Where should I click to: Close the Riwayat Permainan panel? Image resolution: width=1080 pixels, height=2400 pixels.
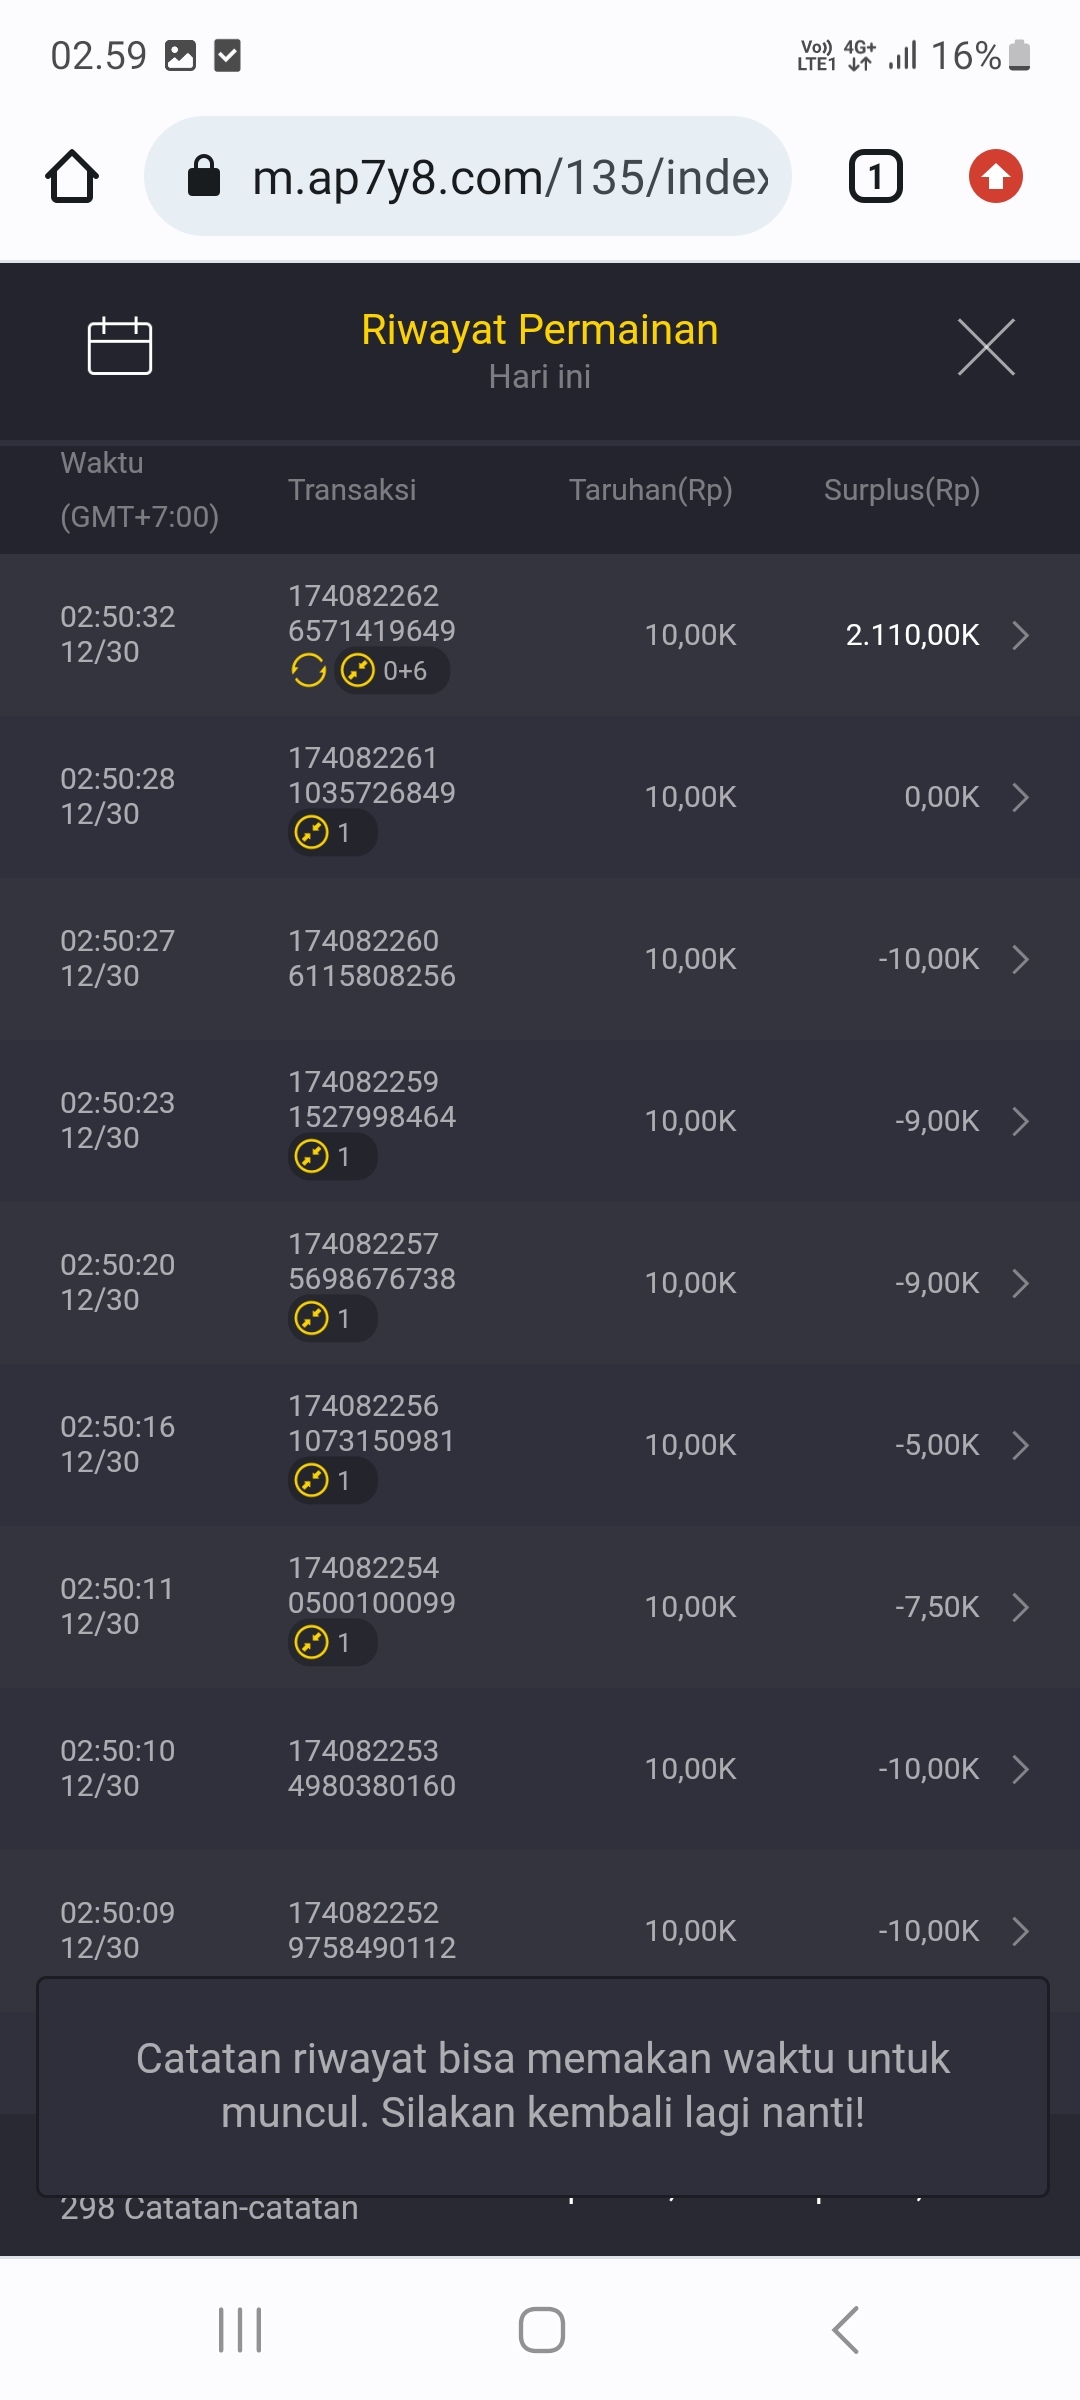tap(985, 347)
